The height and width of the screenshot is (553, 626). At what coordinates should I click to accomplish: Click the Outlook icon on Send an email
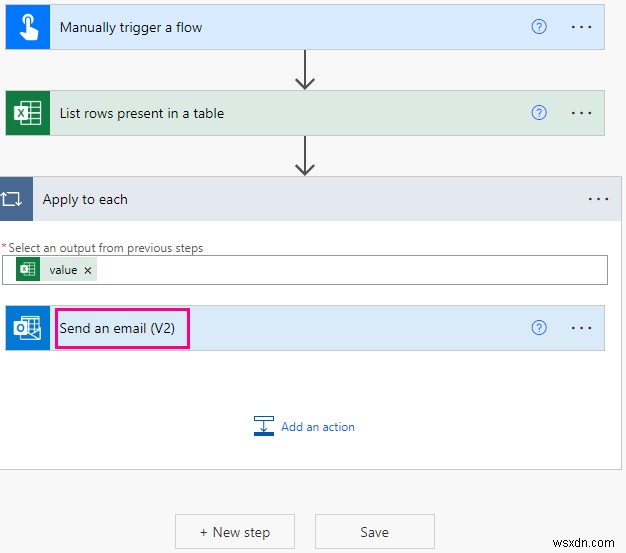(x=28, y=328)
